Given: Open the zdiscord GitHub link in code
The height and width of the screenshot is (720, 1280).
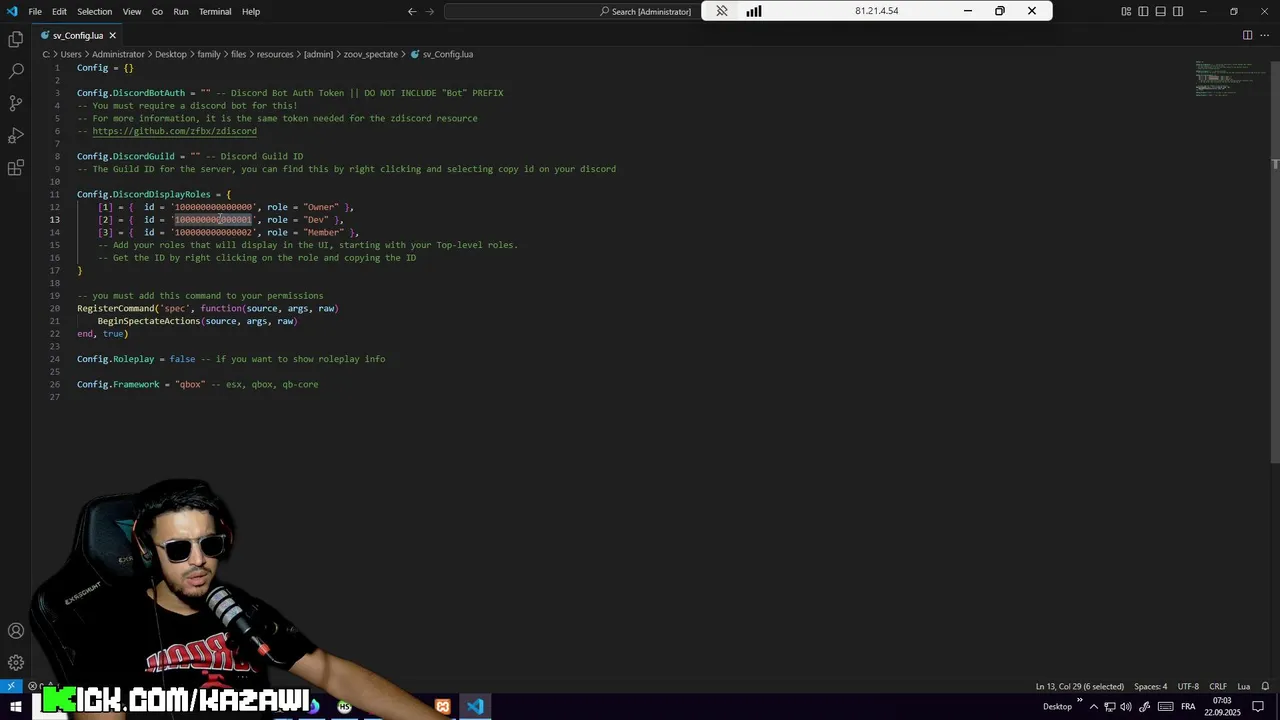Looking at the screenshot, I should [x=175, y=131].
